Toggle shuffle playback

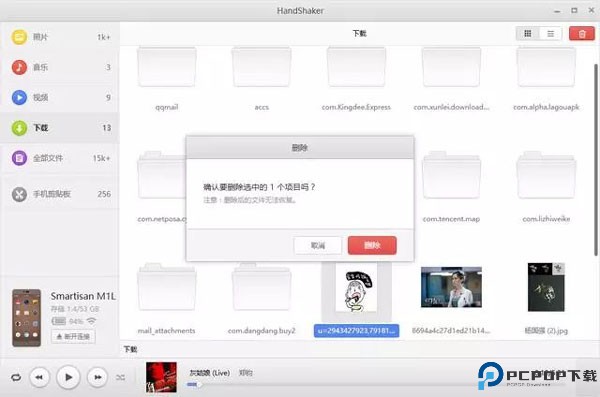tap(121, 377)
